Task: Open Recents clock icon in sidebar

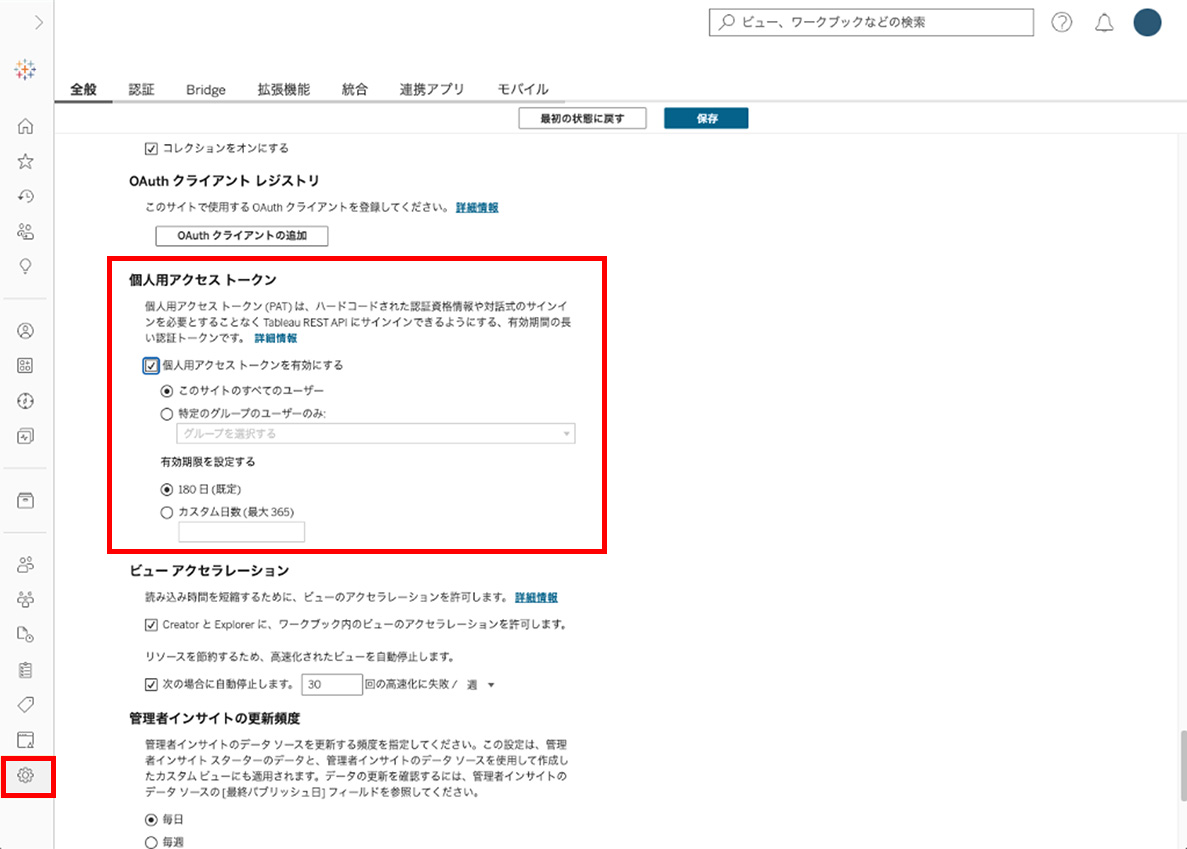Action: pyautogui.click(x=26, y=196)
